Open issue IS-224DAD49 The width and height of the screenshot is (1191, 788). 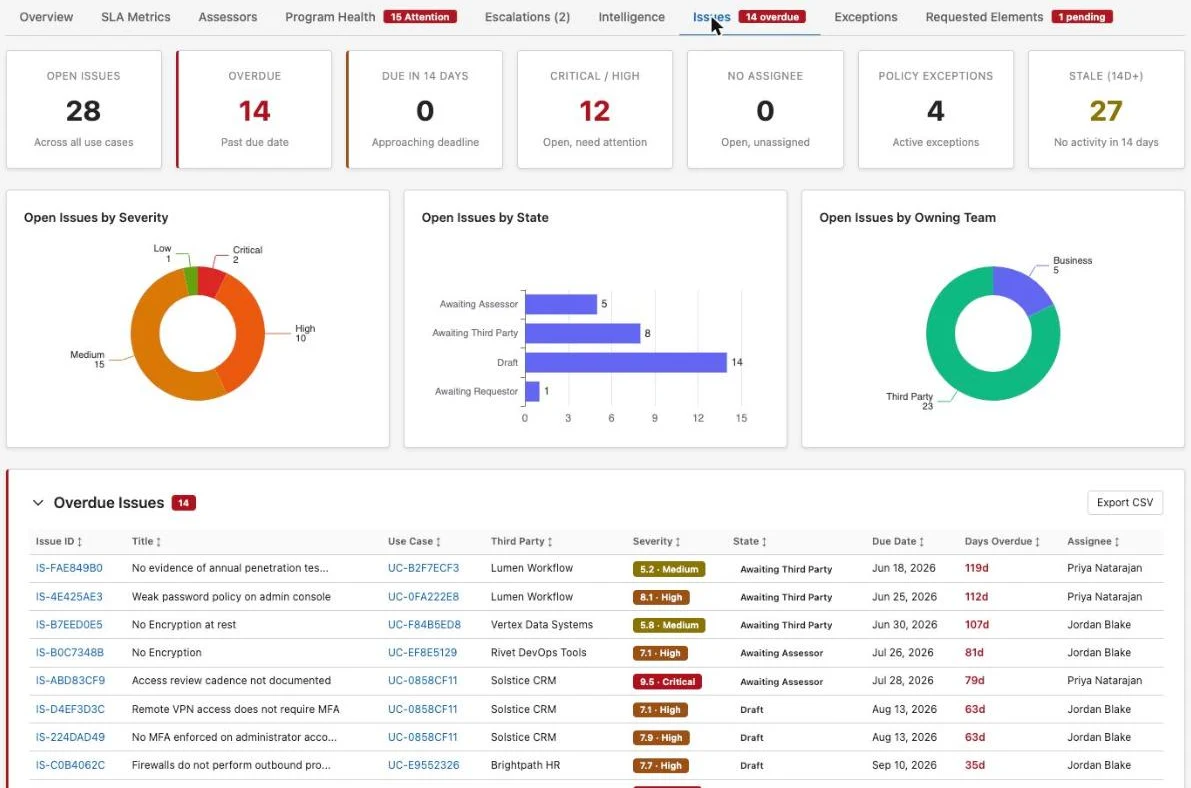pyautogui.click(x=71, y=737)
